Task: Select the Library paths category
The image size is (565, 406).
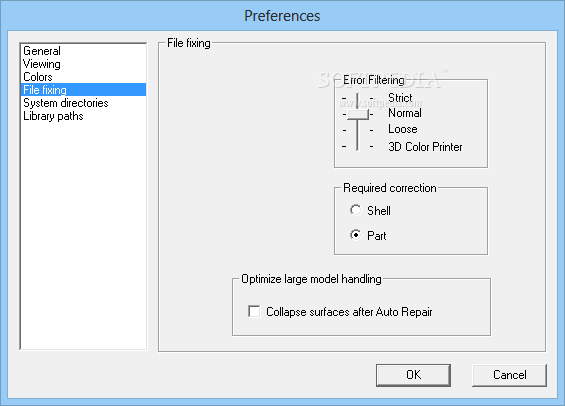Action: (x=53, y=116)
